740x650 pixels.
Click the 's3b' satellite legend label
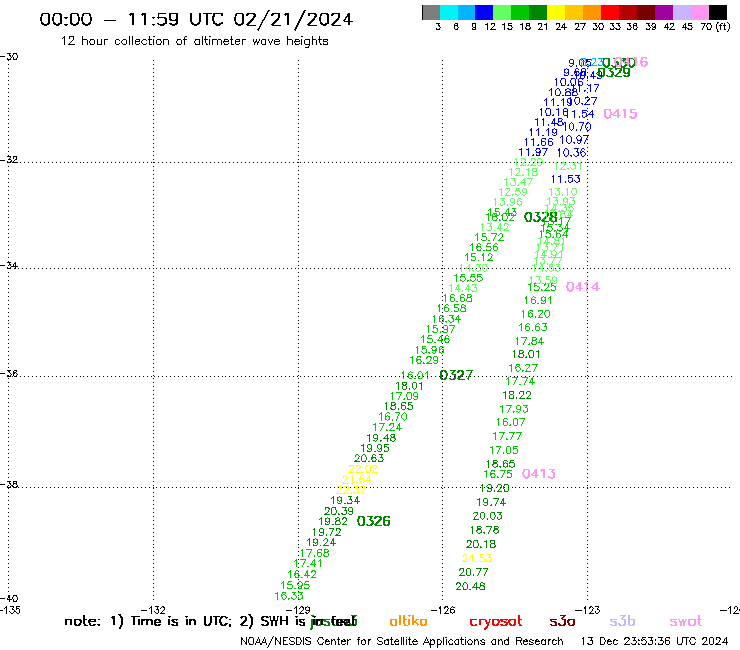[622, 621]
